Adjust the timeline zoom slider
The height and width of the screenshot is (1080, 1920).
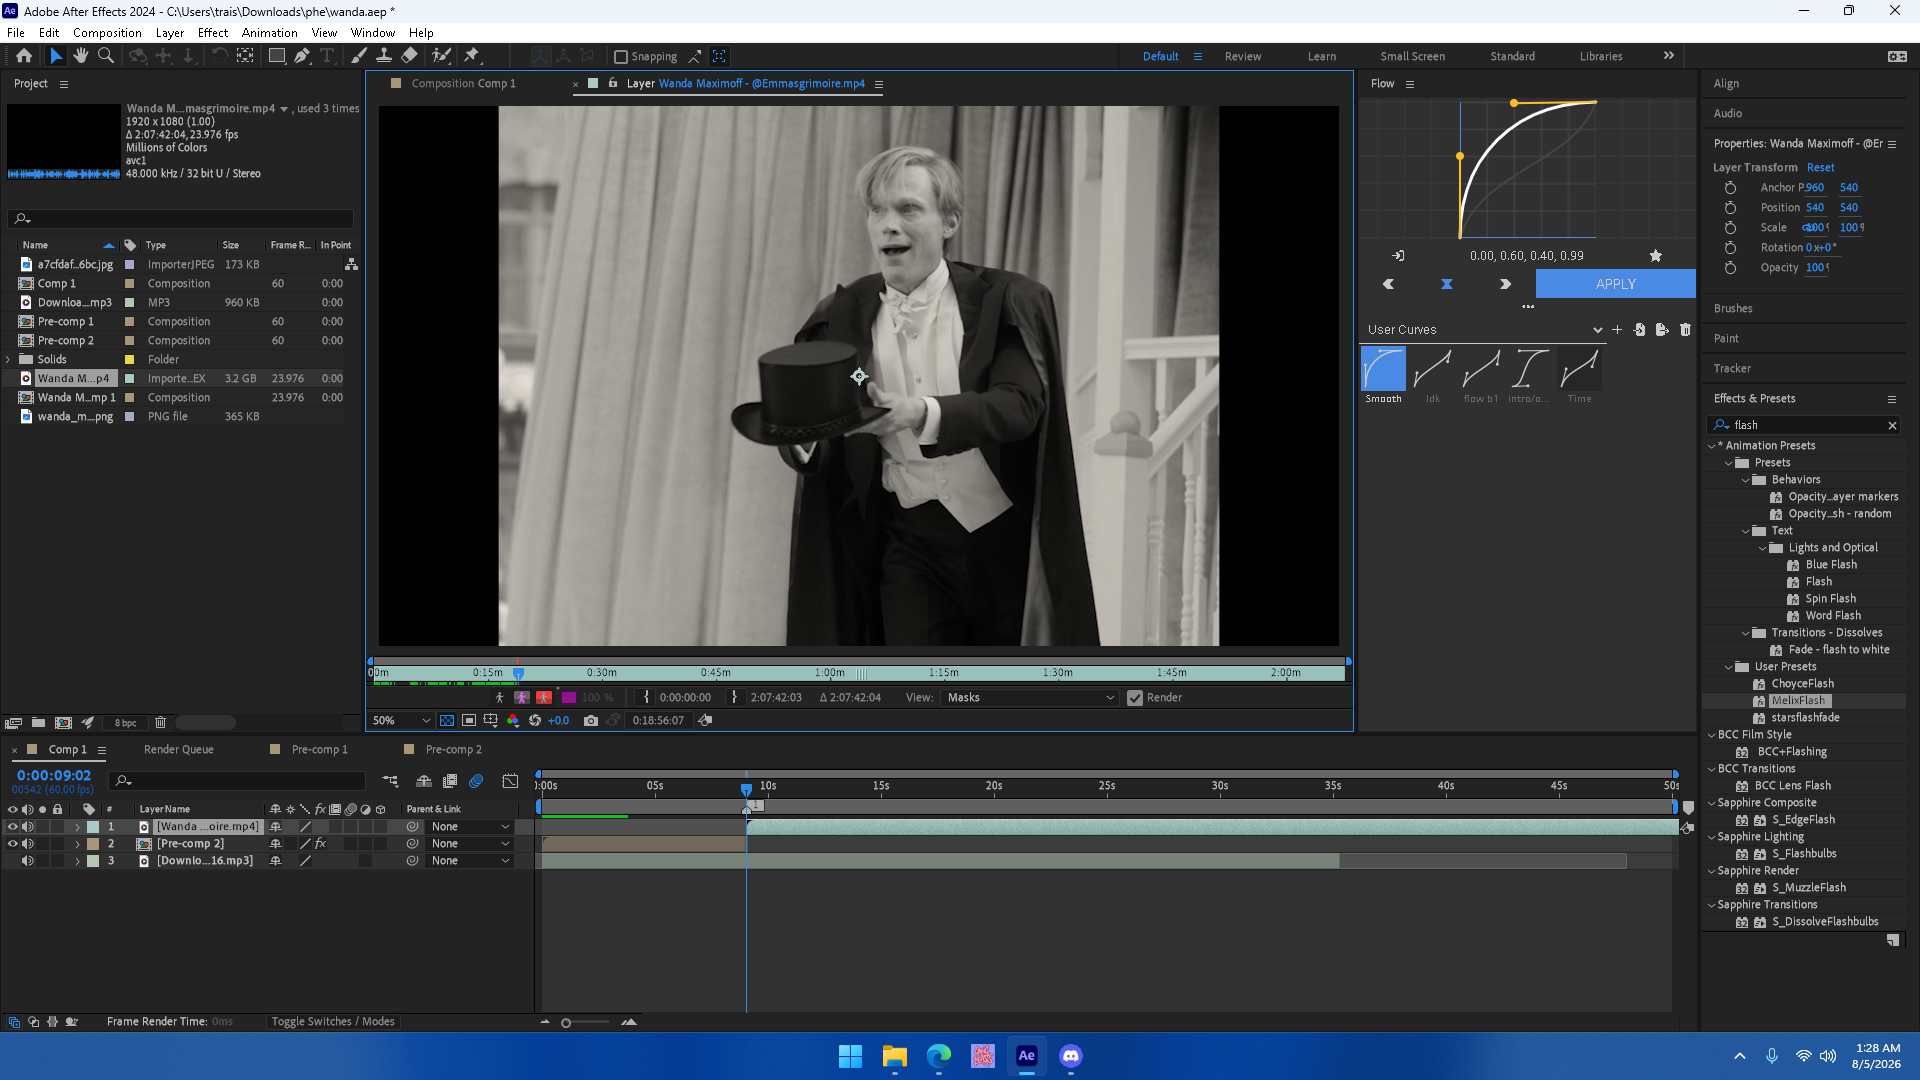566,1022
